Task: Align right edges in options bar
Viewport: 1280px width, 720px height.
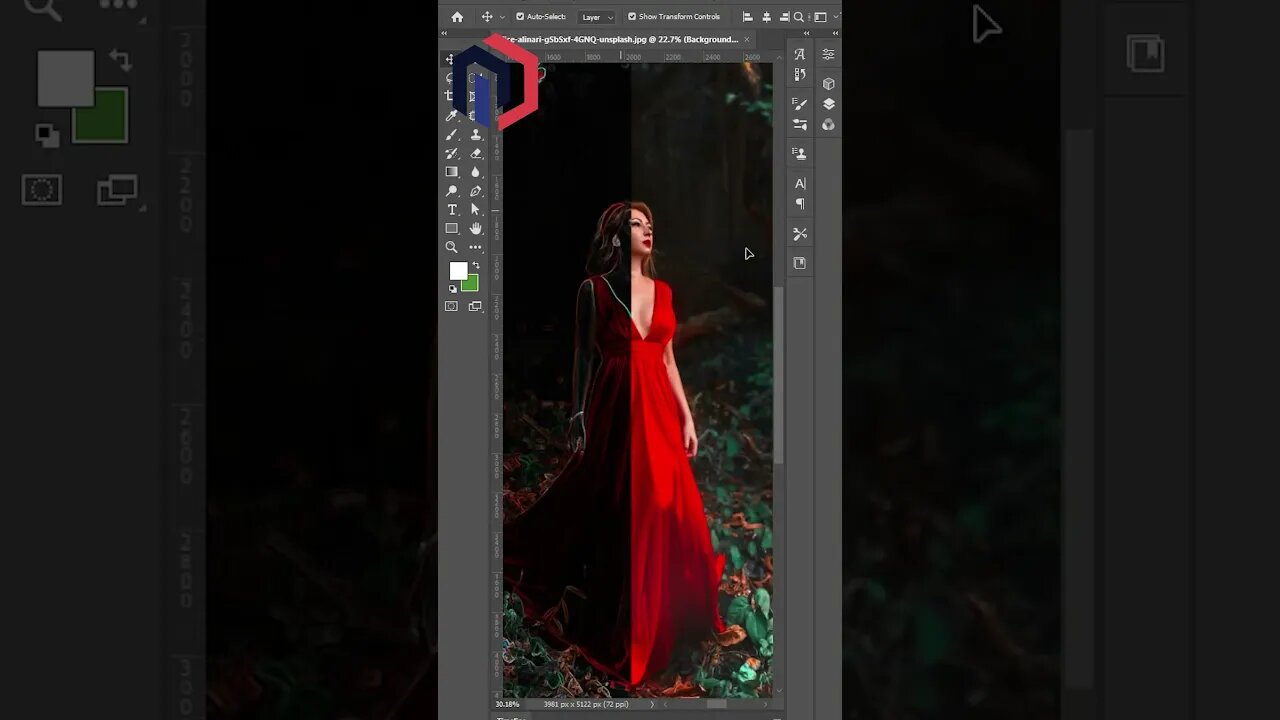Action: click(x=784, y=17)
